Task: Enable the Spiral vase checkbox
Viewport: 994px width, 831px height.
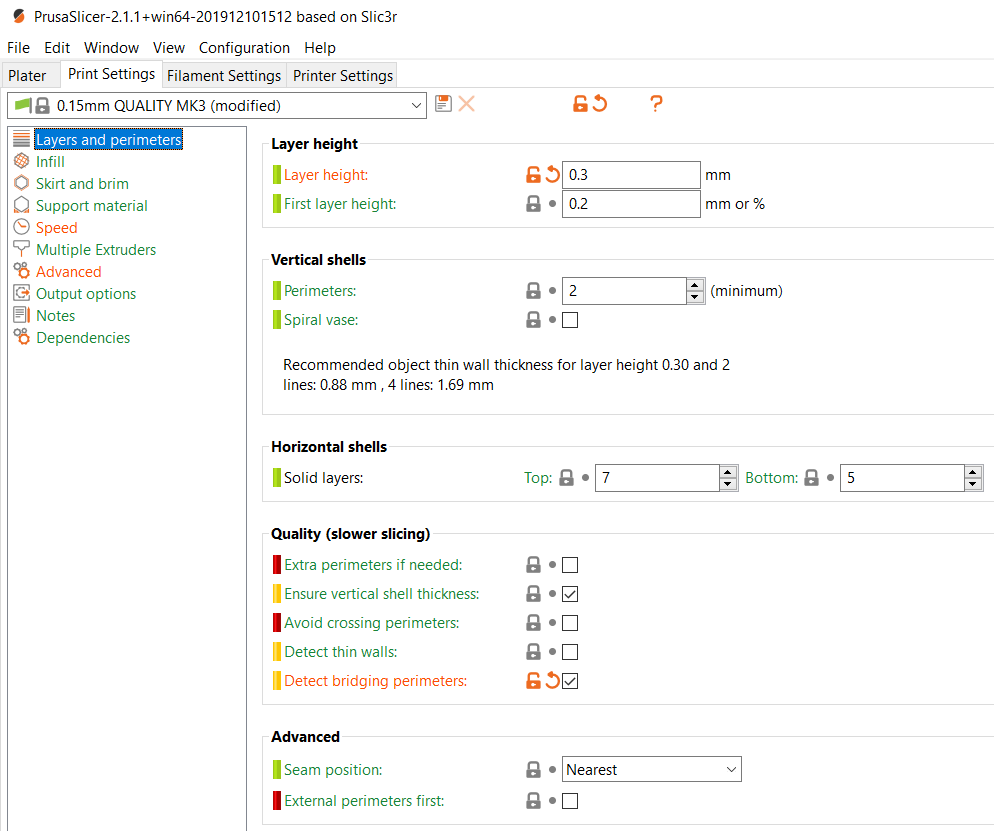Action: [570, 320]
